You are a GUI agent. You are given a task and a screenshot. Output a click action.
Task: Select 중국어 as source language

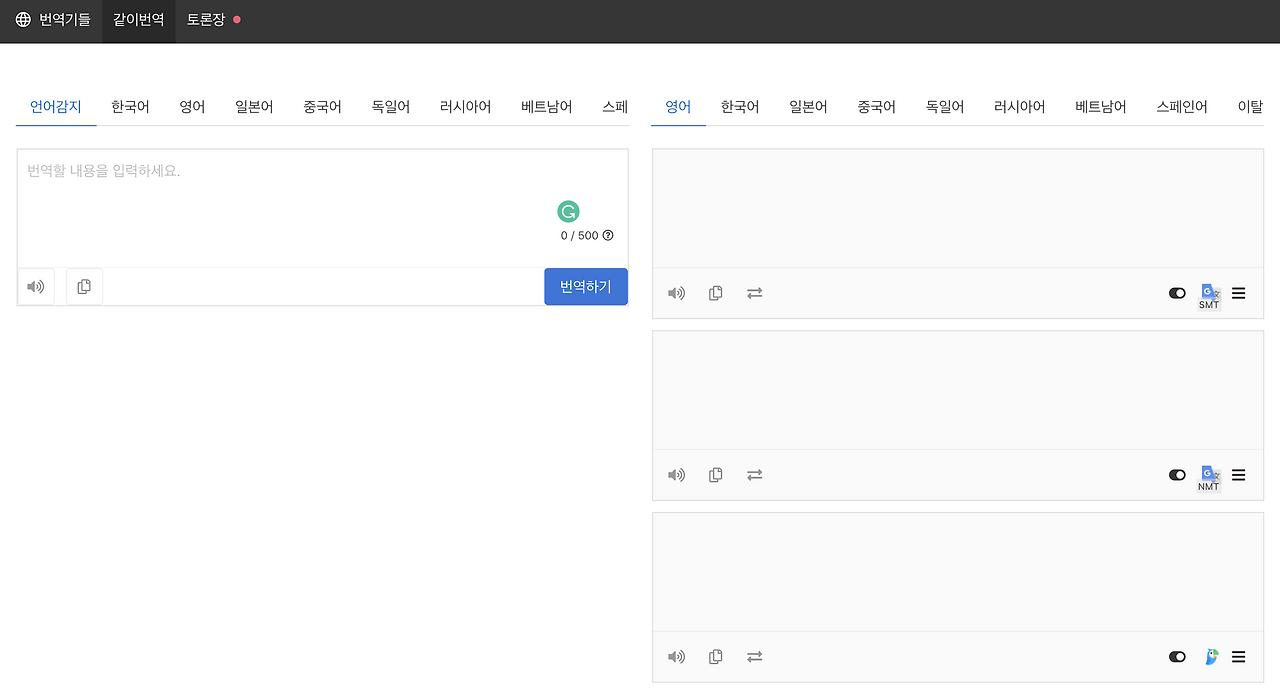(322, 107)
